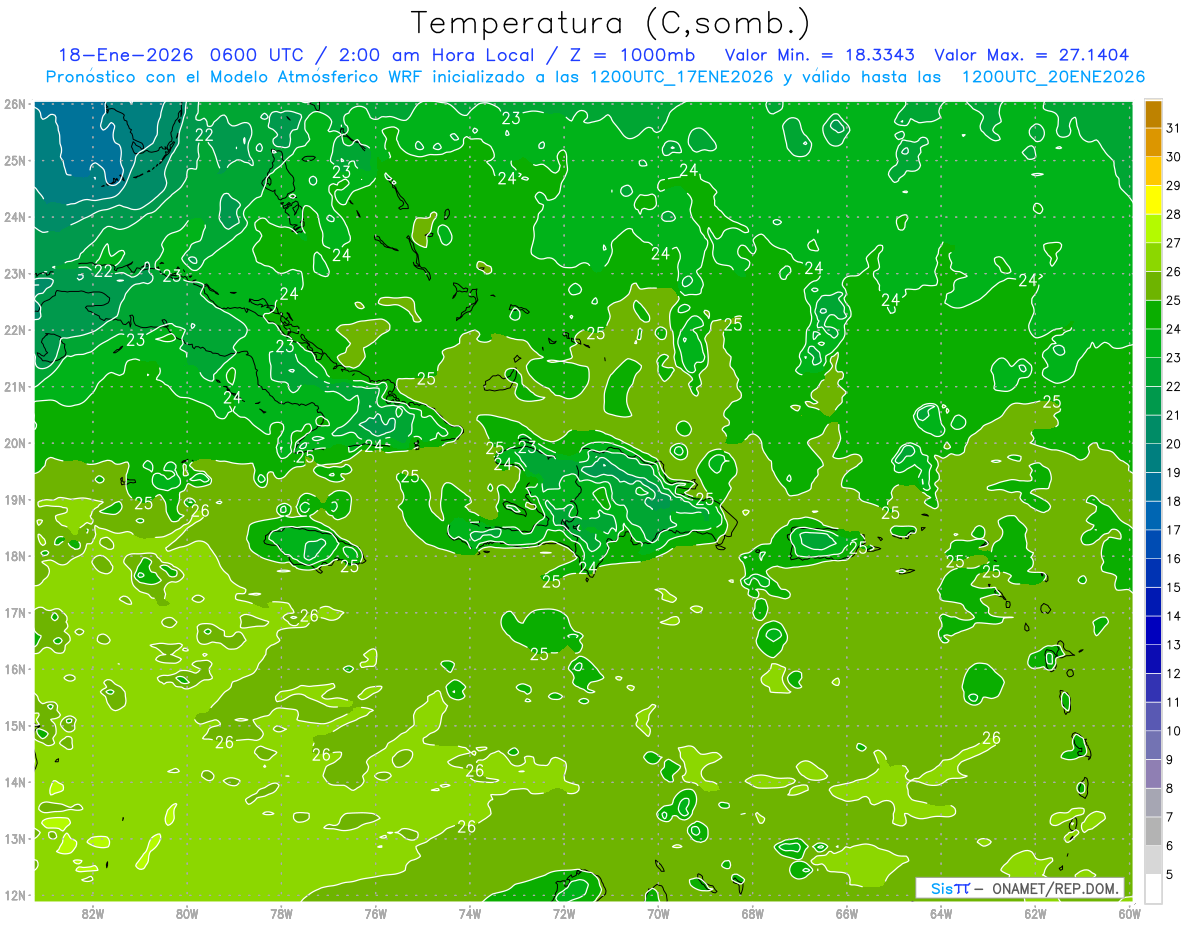
Task: Click the colorbar label "31"
Action: (1173, 129)
